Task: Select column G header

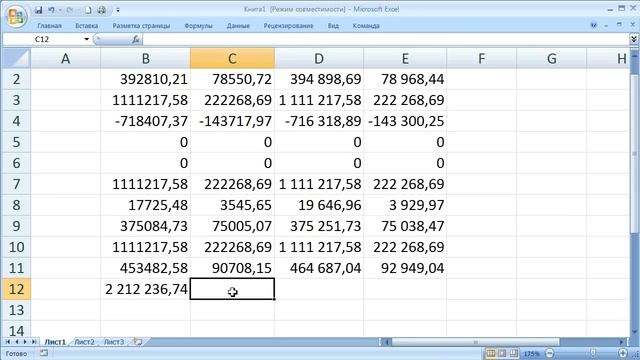Action: click(x=551, y=58)
